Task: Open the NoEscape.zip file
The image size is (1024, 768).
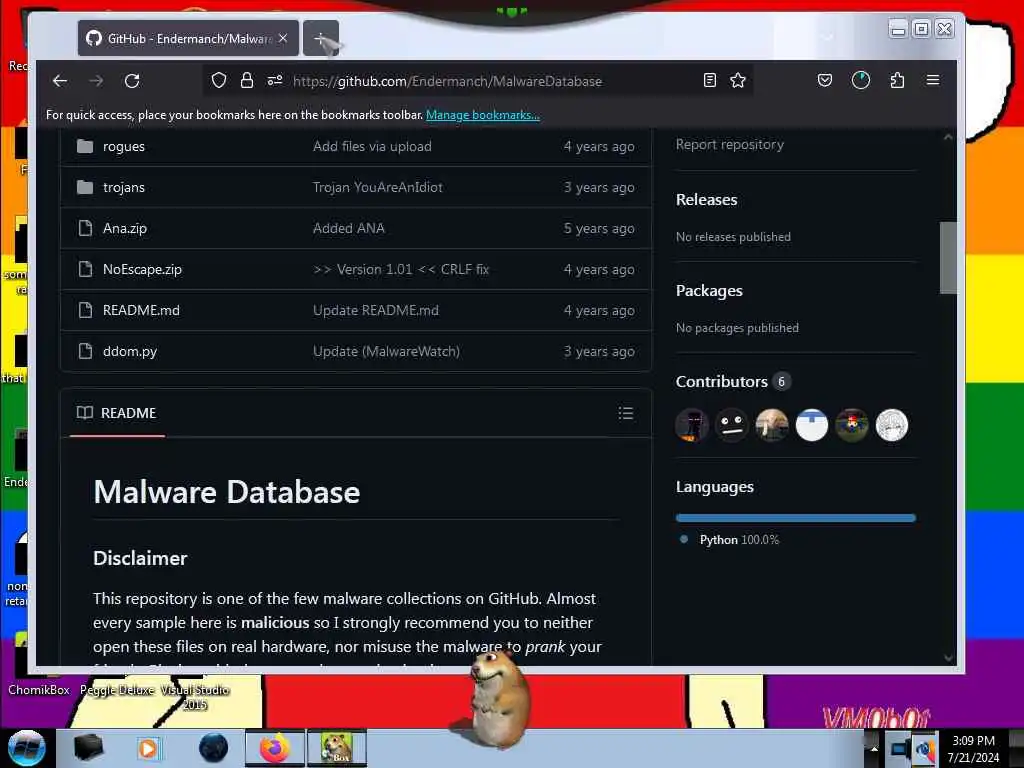Action: [x=142, y=270]
